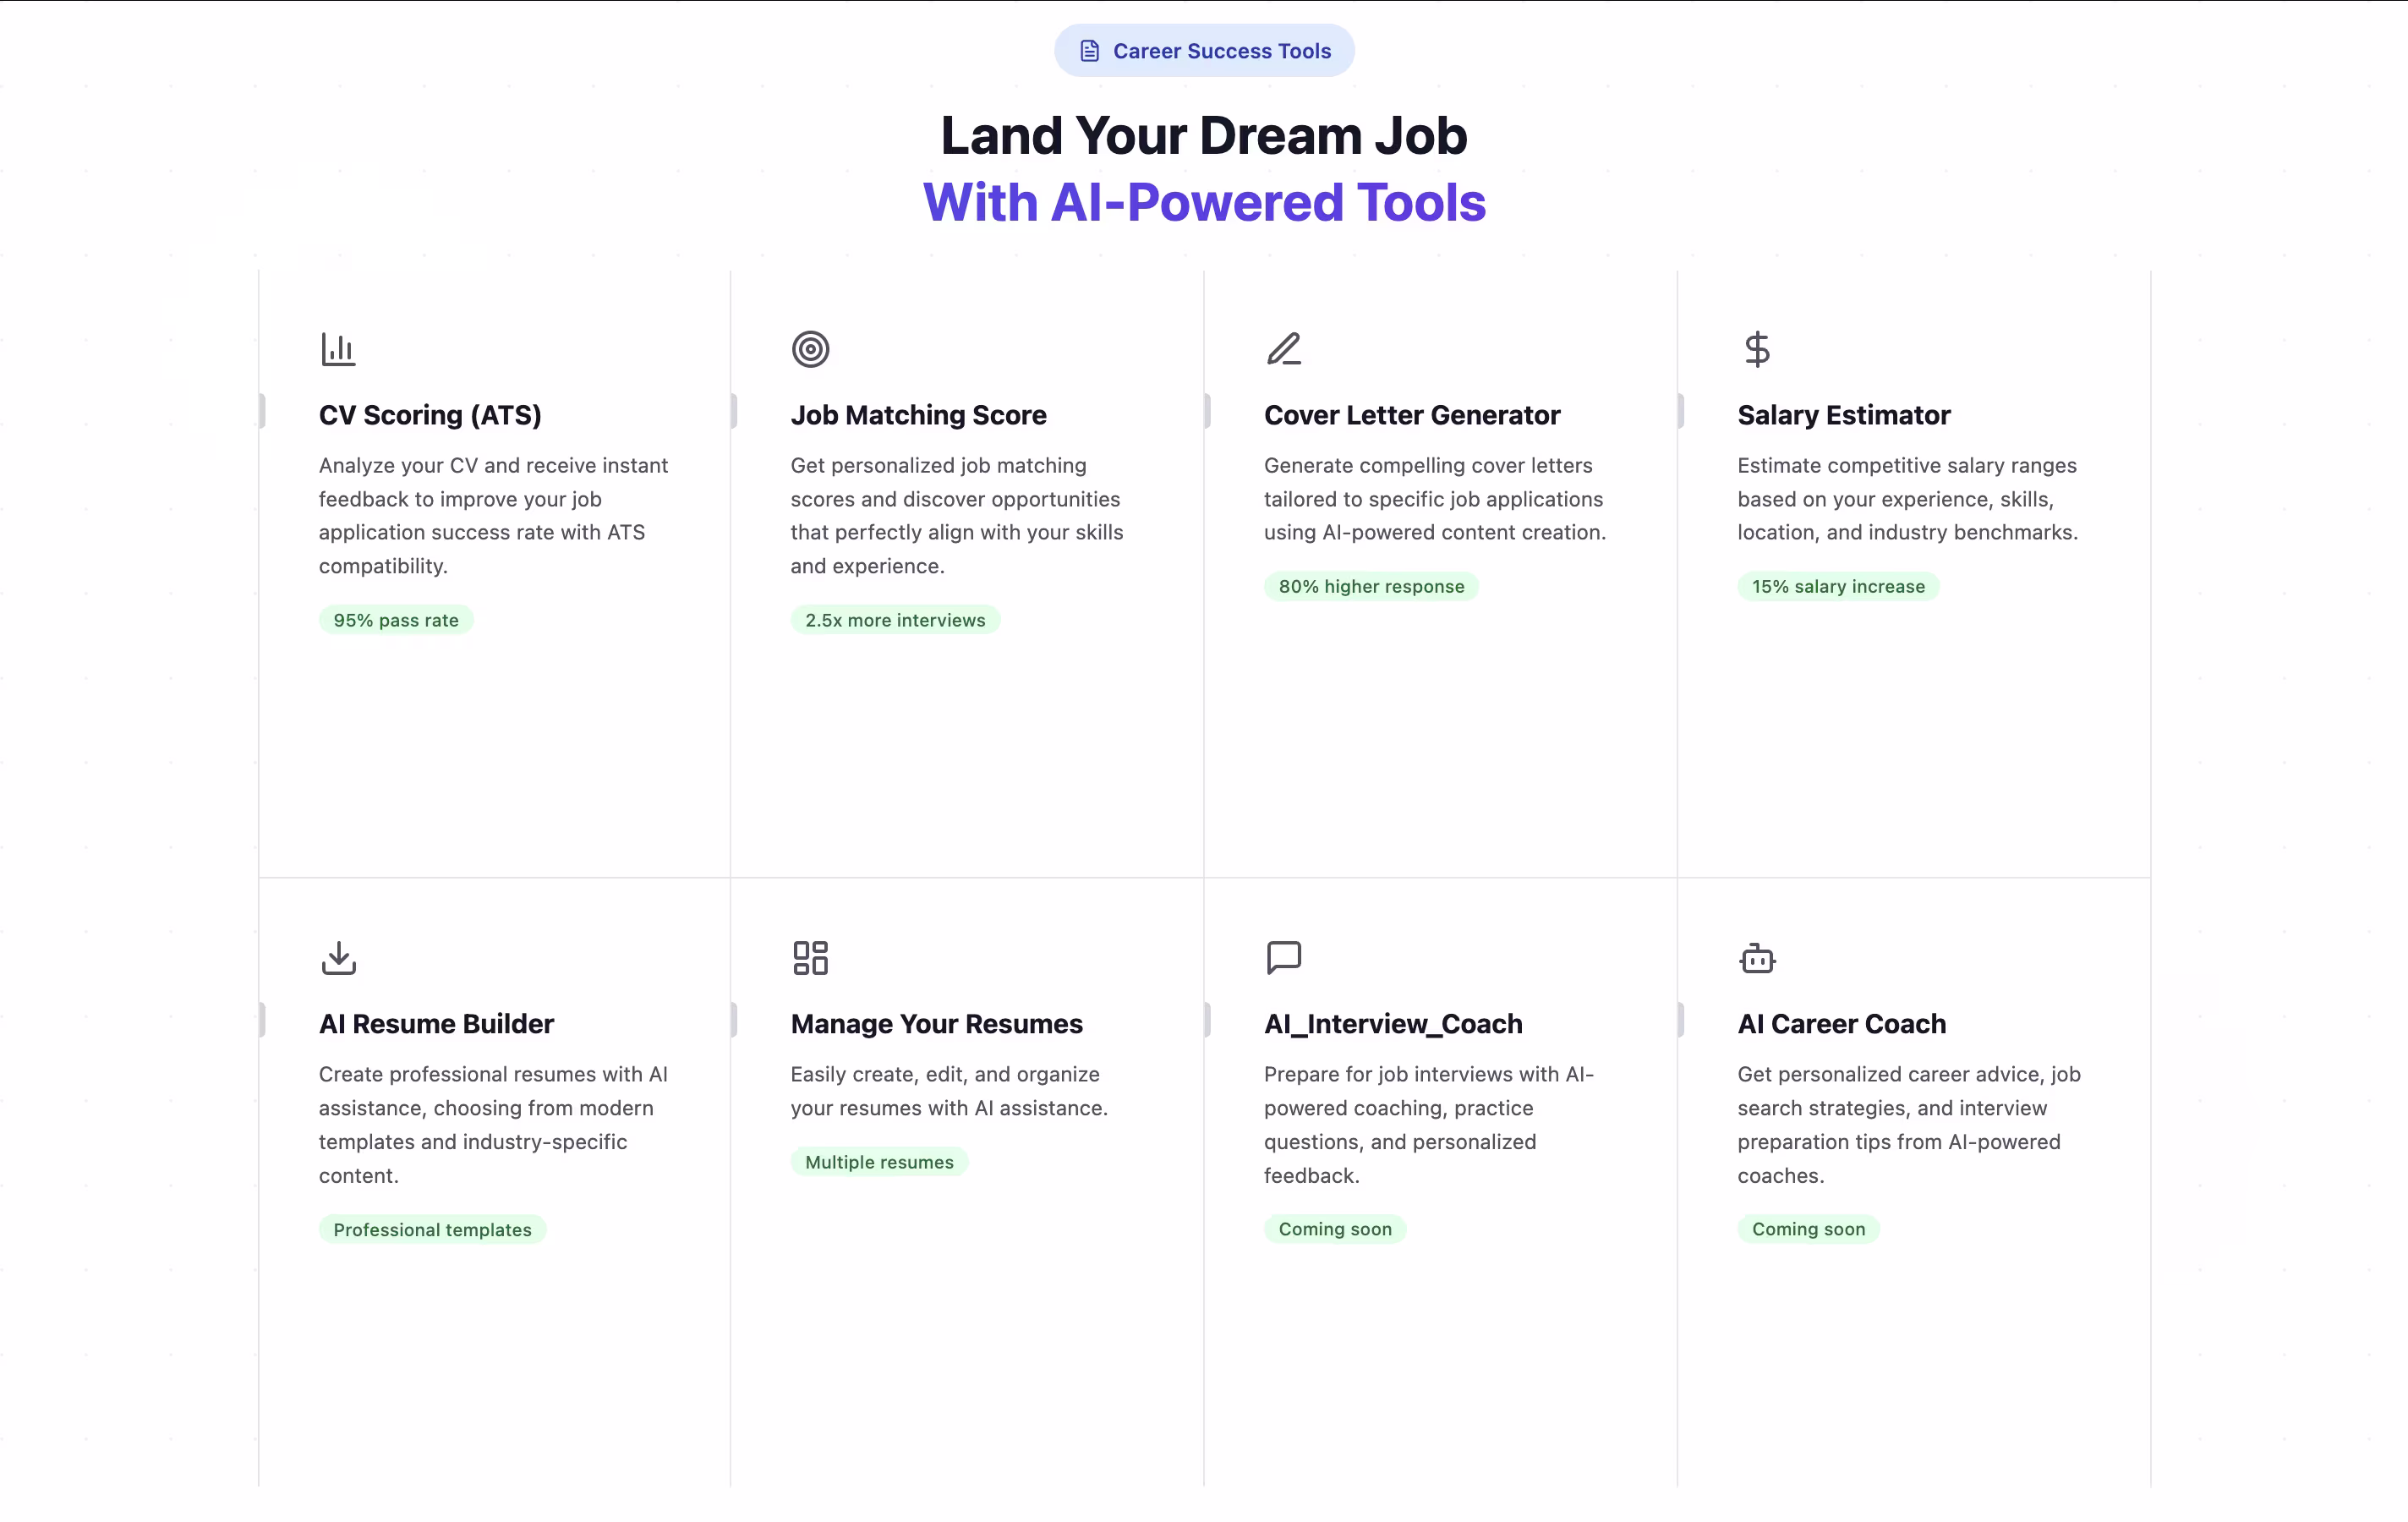Click the grid icon above Manage Your Resumes

point(810,958)
